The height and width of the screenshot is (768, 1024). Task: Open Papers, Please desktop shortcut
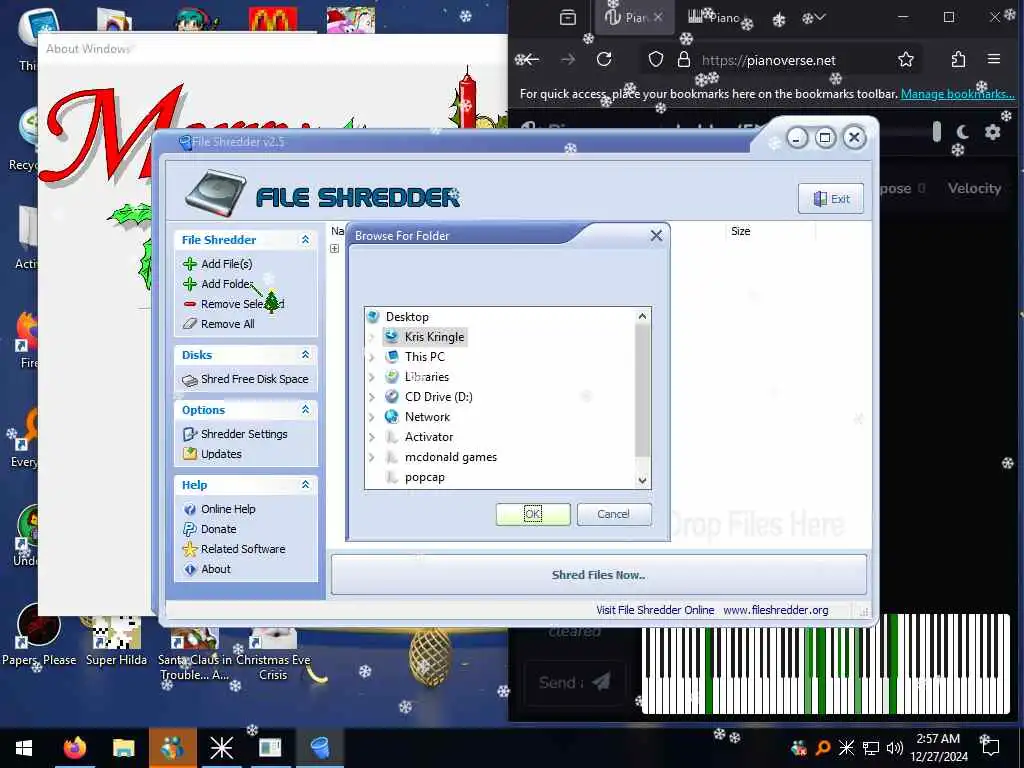(39, 635)
